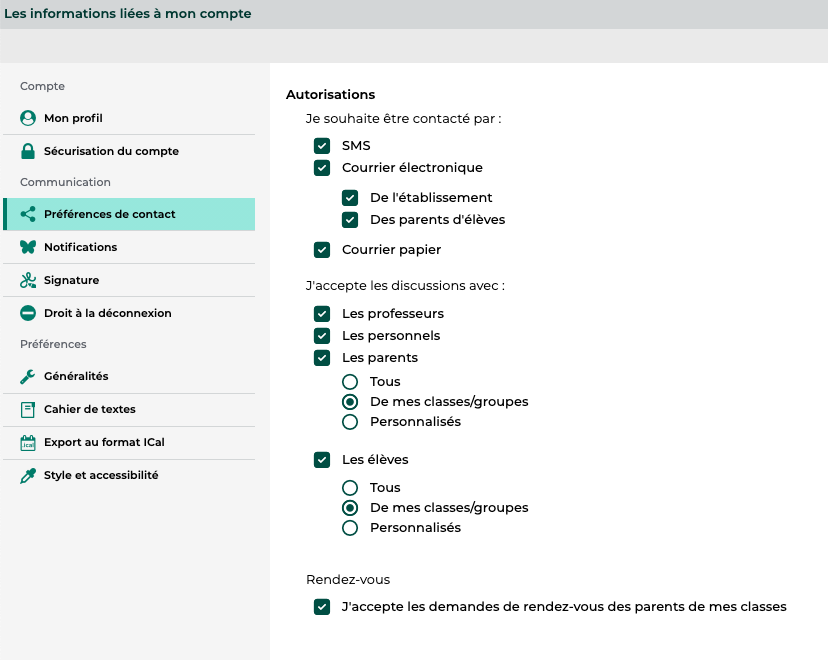Toggle the rendez-vous requests acceptance checkbox
The height and width of the screenshot is (660, 828).
point(322,606)
